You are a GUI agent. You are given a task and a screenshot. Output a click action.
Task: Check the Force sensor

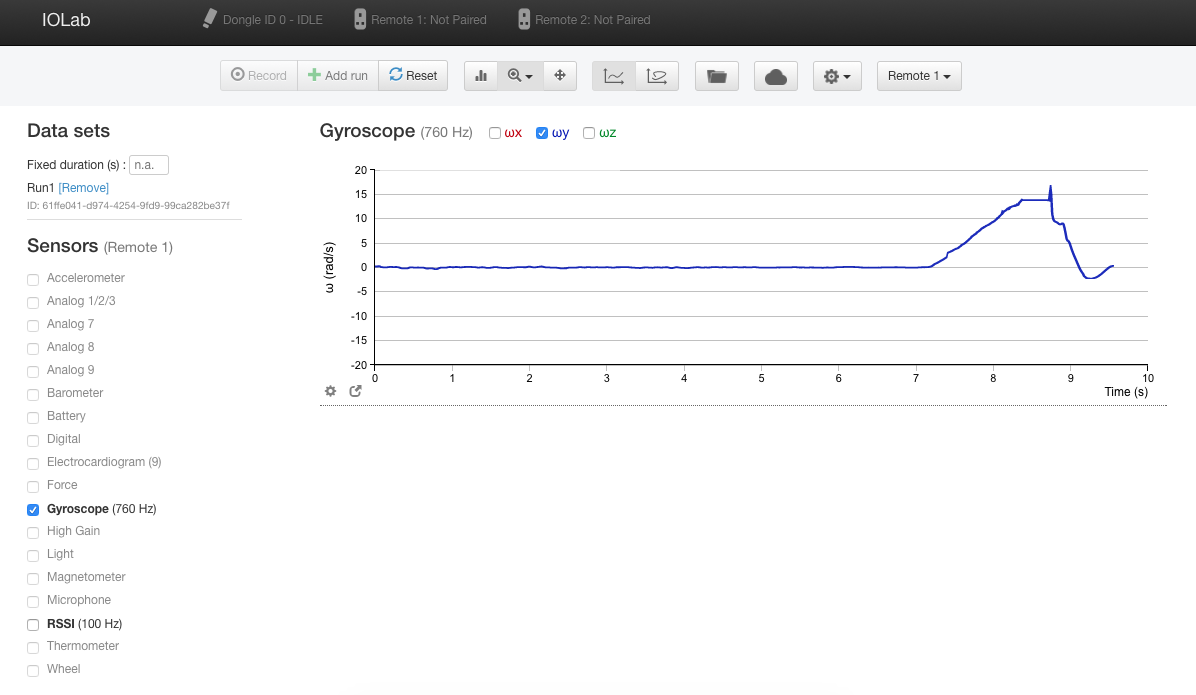coord(33,486)
